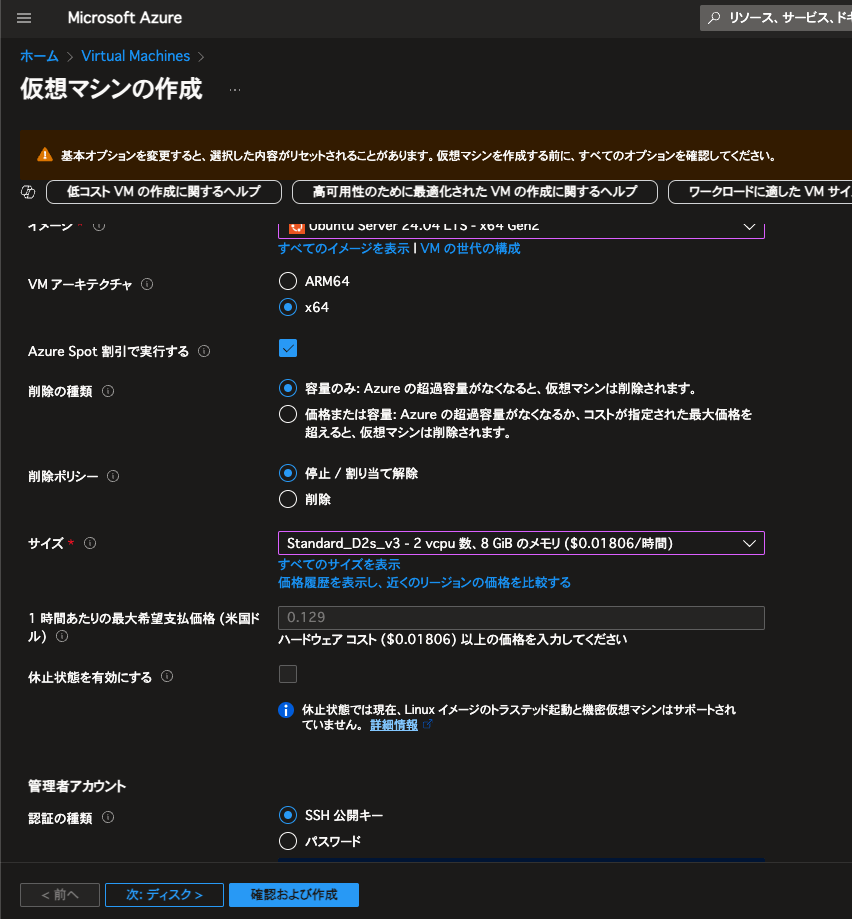The image size is (852, 919).
Task: Click Microsoft Azure header title
Action: click(x=125, y=18)
